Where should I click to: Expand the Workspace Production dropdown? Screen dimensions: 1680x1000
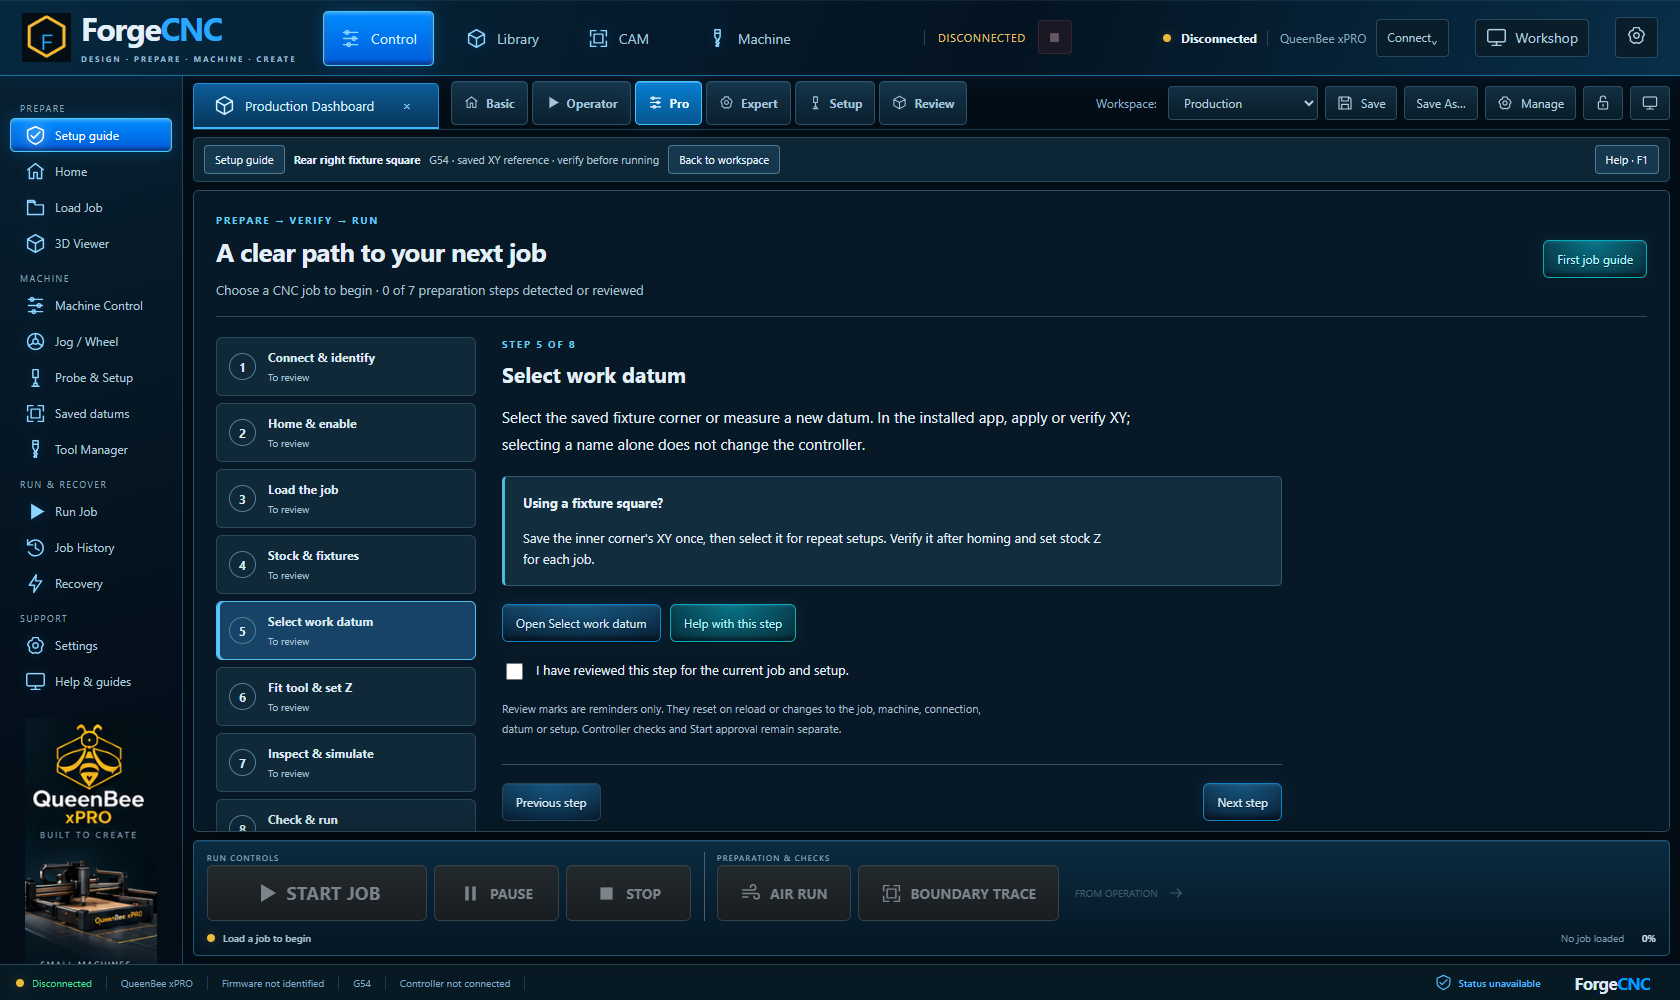click(1243, 103)
